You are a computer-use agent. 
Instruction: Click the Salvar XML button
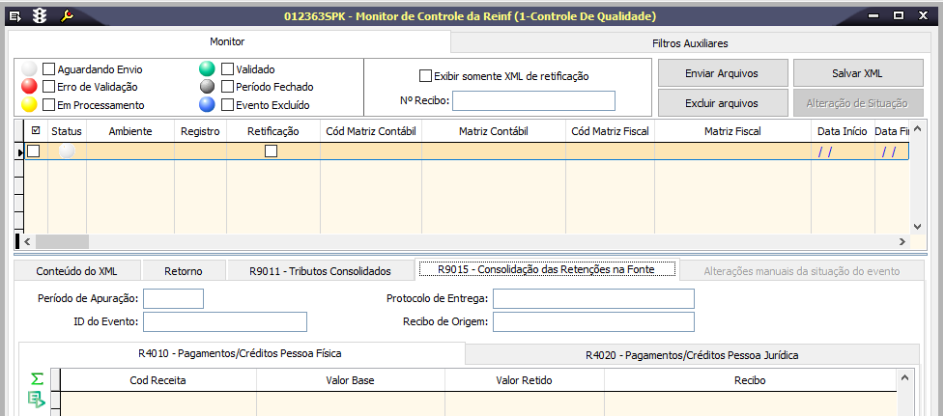(x=856, y=74)
